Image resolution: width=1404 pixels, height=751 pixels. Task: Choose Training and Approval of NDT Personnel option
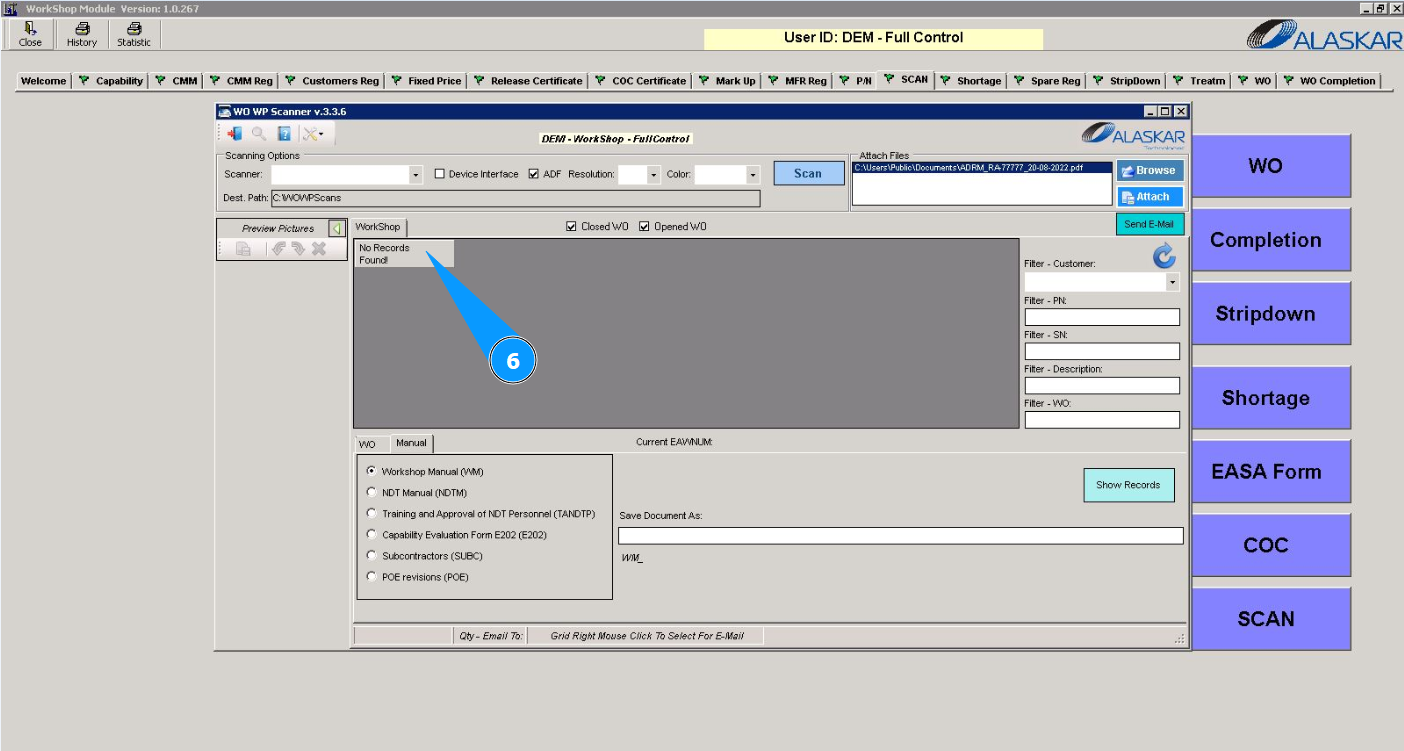click(372, 513)
